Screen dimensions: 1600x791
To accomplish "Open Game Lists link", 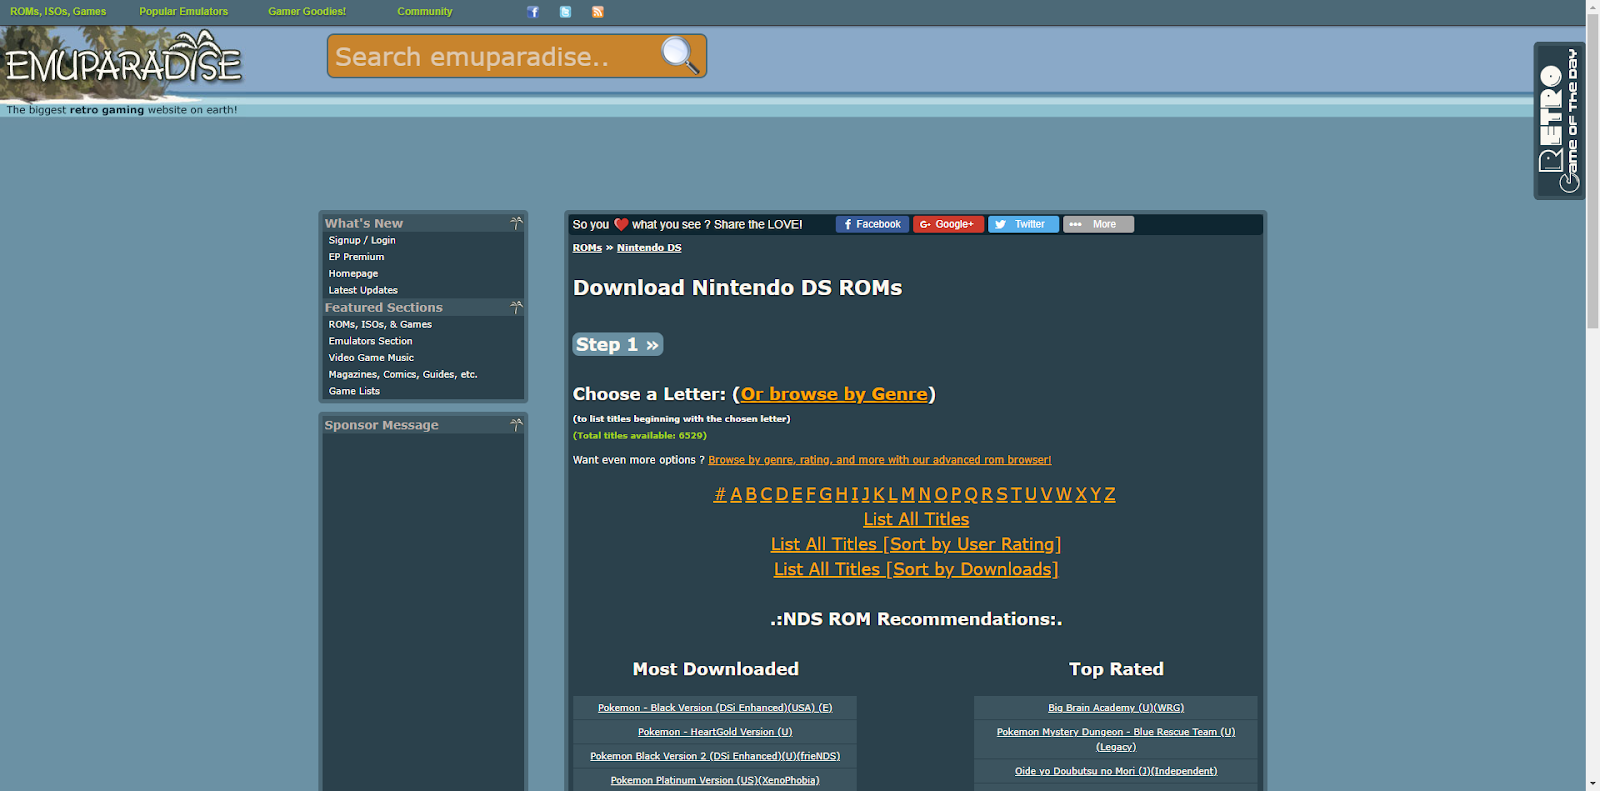I will point(354,391).
